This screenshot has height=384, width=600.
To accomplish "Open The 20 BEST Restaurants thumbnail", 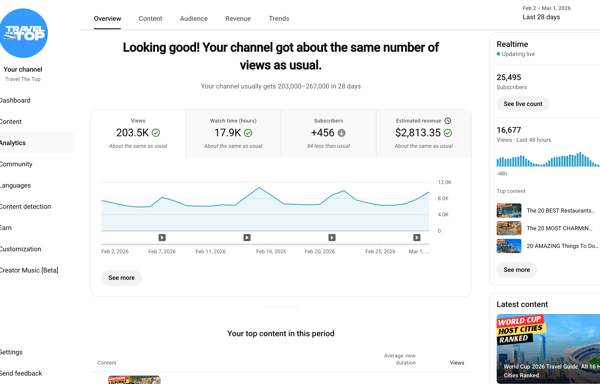I will click(509, 210).
